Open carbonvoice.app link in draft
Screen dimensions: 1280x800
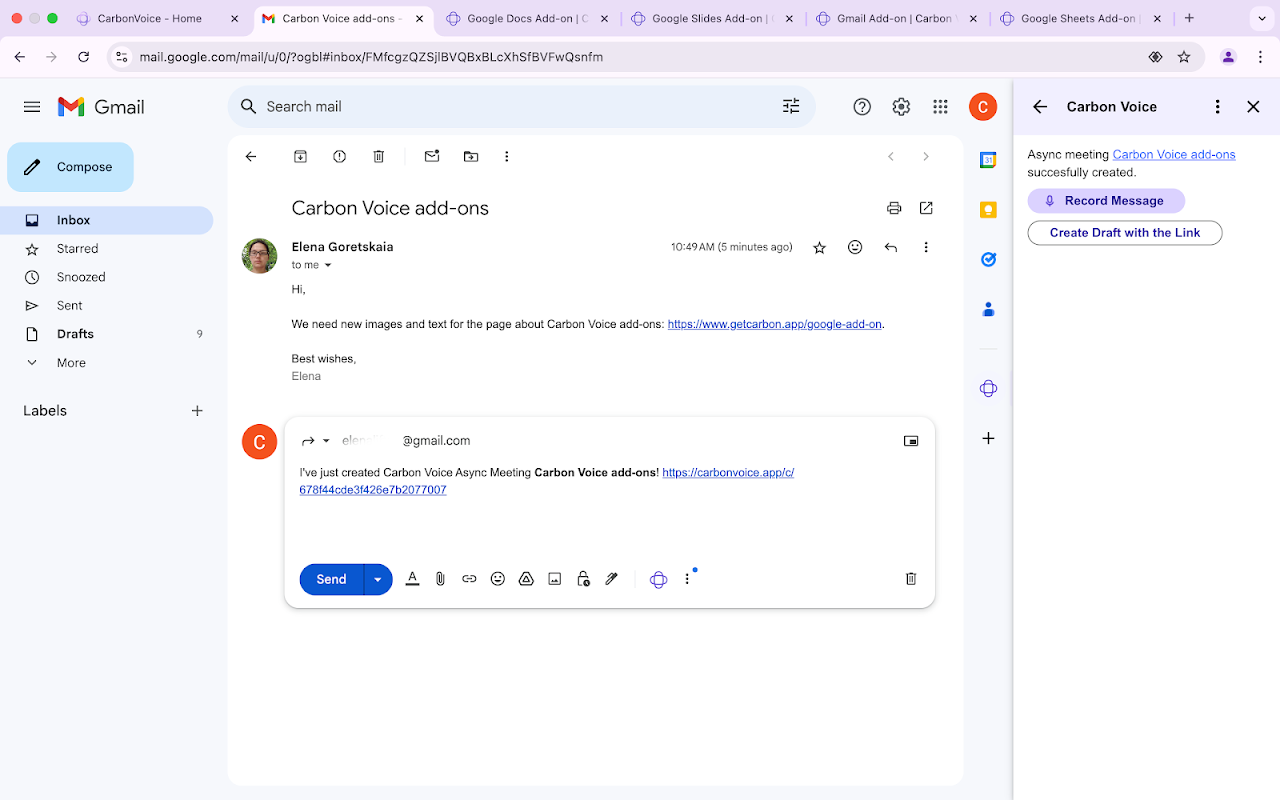(547, 481)
